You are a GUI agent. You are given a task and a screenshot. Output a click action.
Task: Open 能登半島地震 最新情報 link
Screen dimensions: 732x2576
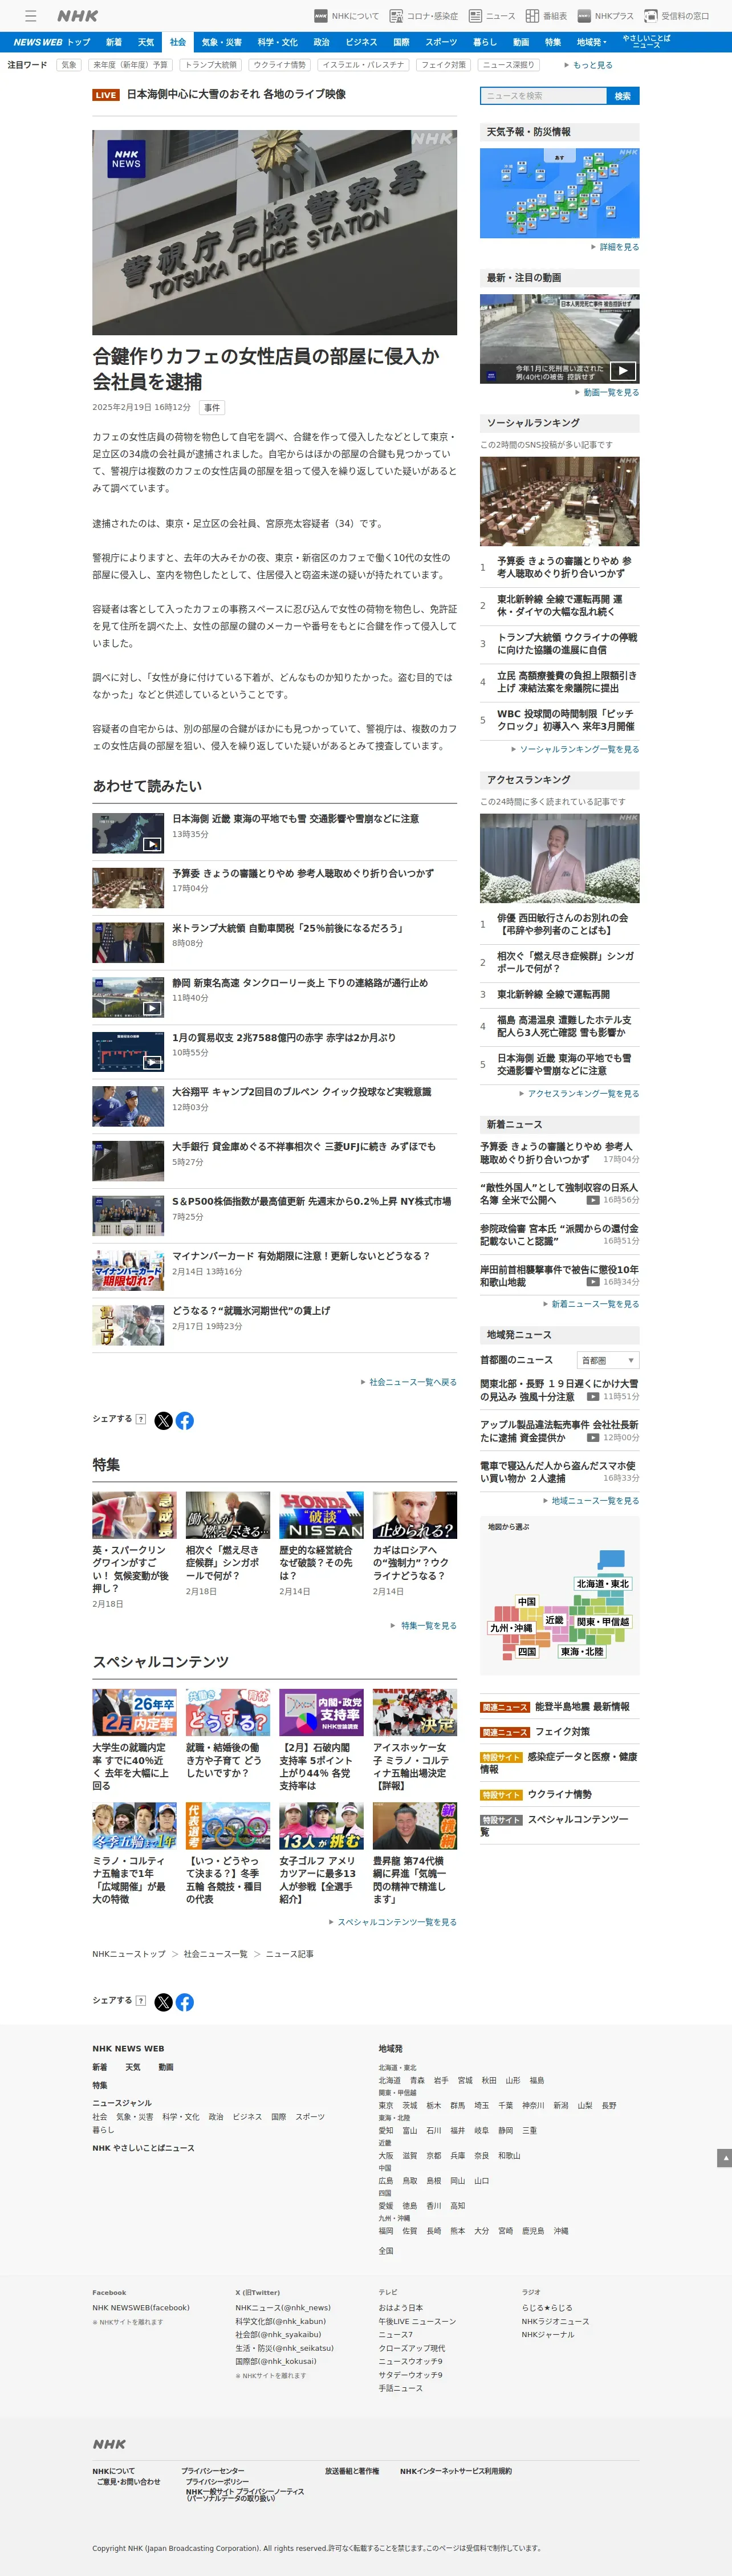tap(582, 1707)
